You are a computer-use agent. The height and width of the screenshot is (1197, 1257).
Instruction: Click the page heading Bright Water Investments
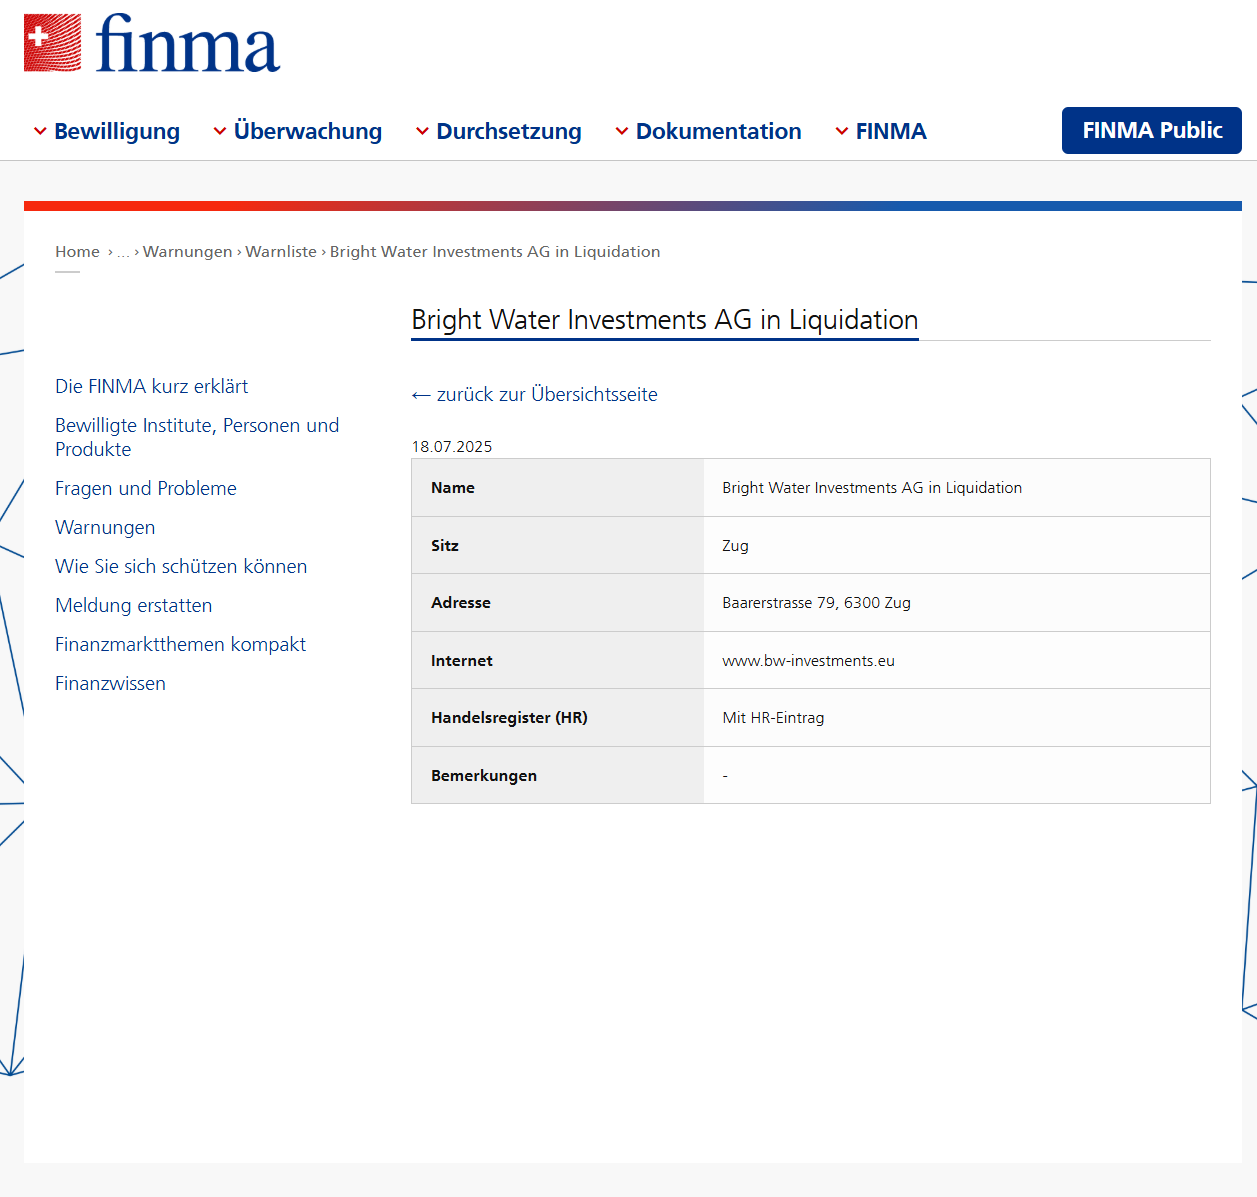click(665, 320)
